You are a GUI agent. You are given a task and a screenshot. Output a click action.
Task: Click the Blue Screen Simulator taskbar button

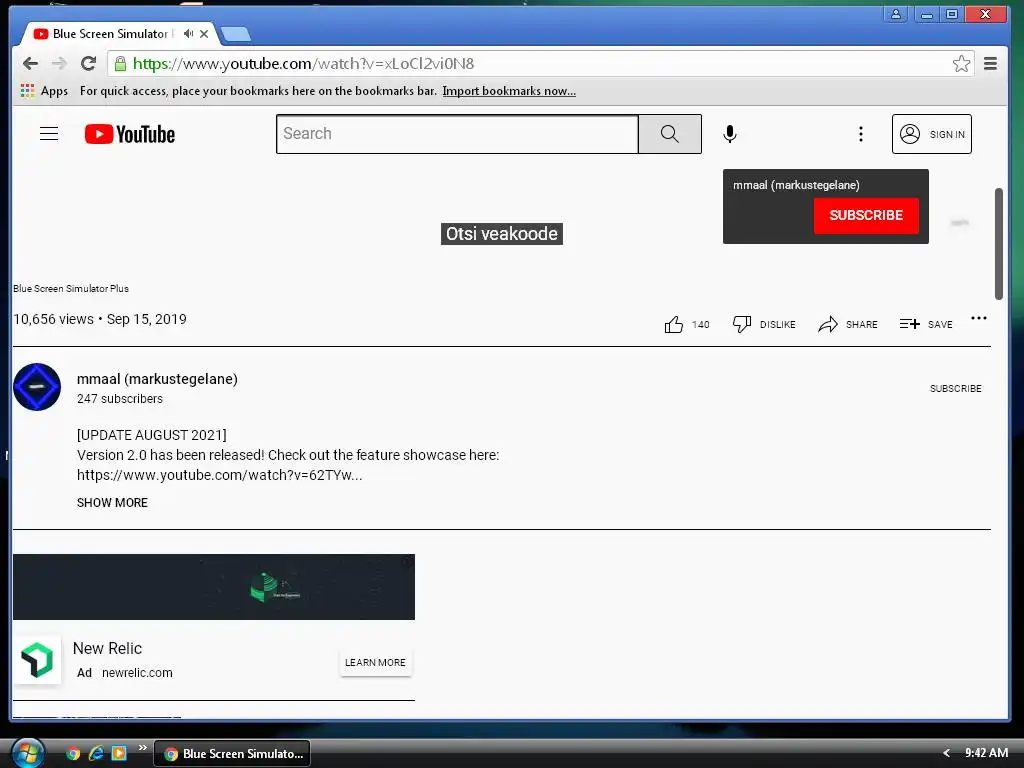(x=232, y=754)
